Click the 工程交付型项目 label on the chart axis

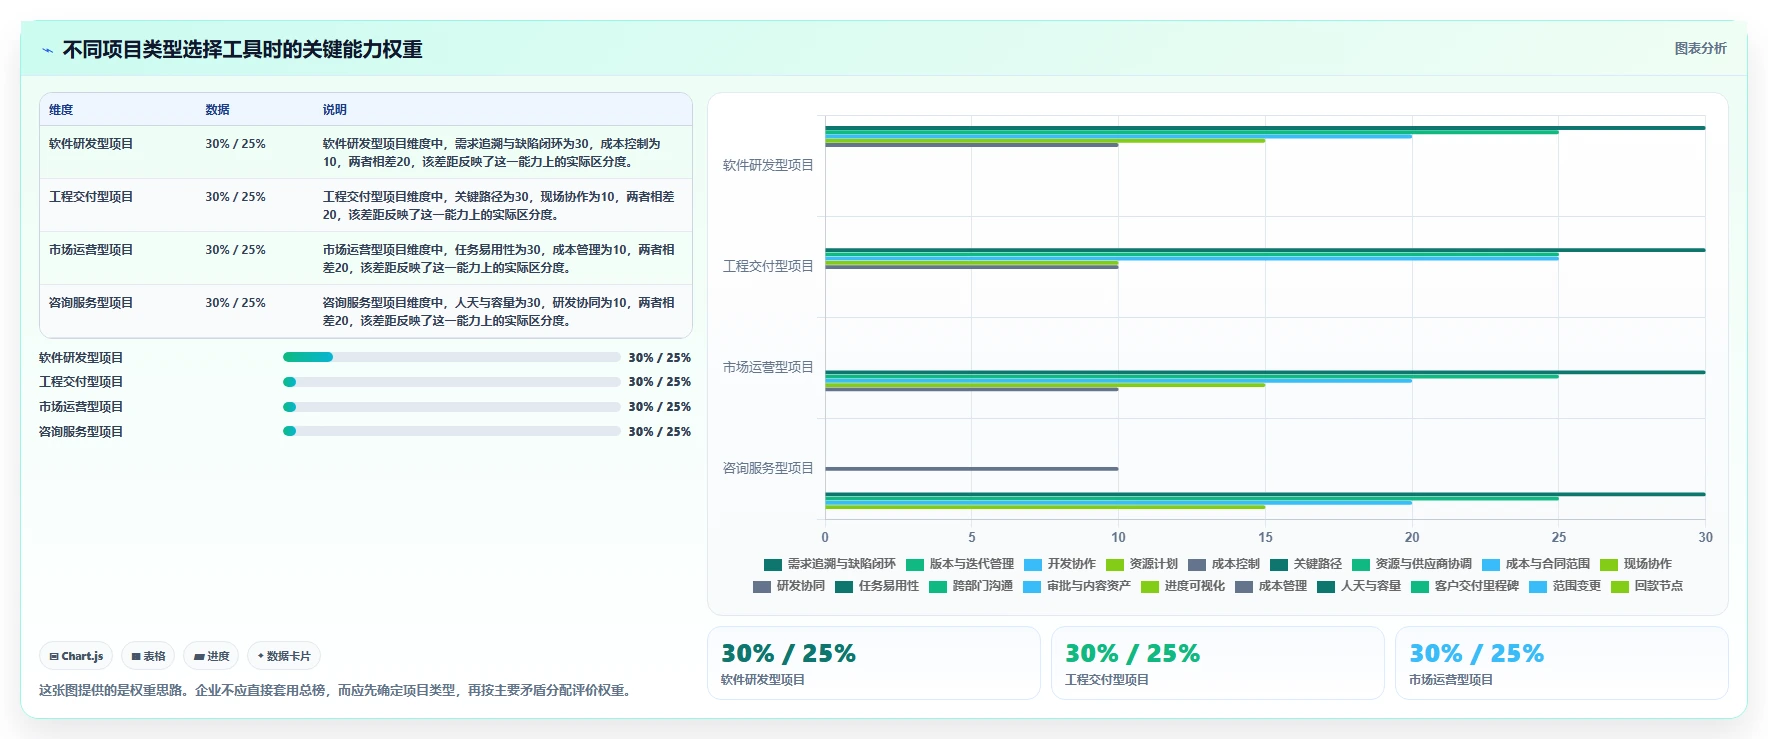tap(768, 266)
